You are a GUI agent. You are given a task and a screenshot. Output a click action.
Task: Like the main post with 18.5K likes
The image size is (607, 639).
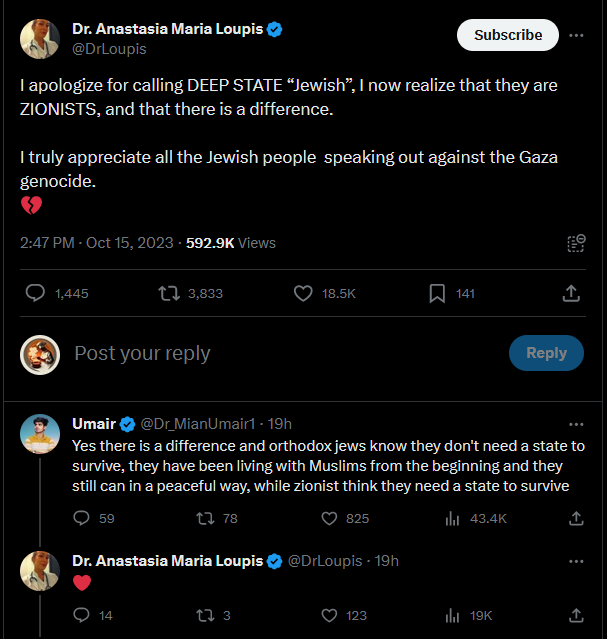[303, 293]
